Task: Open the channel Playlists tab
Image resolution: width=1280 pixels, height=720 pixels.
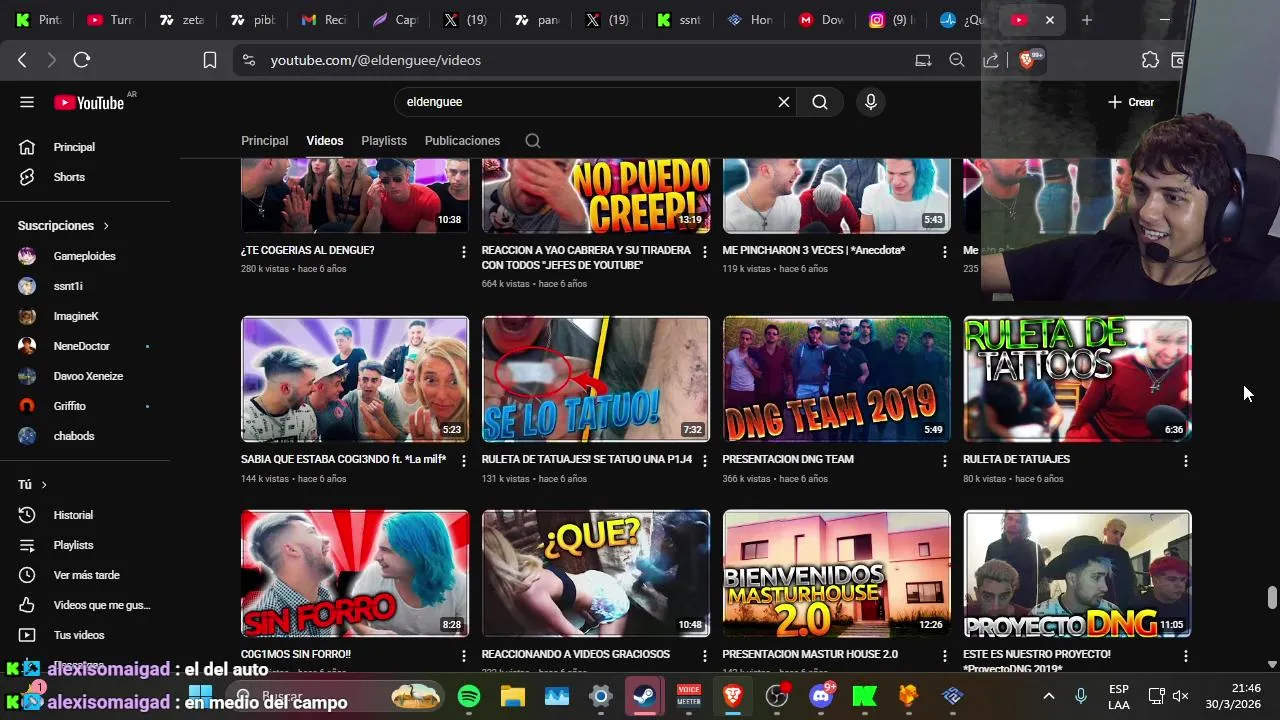Action: click(384, 141)
